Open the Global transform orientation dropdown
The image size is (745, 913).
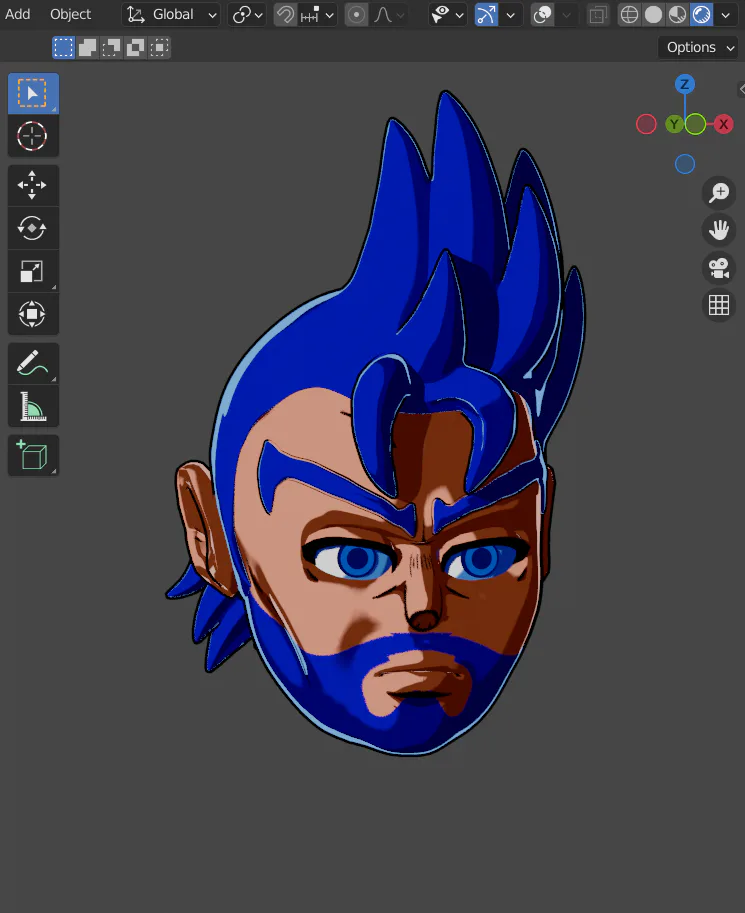click(x=172, y=15)
